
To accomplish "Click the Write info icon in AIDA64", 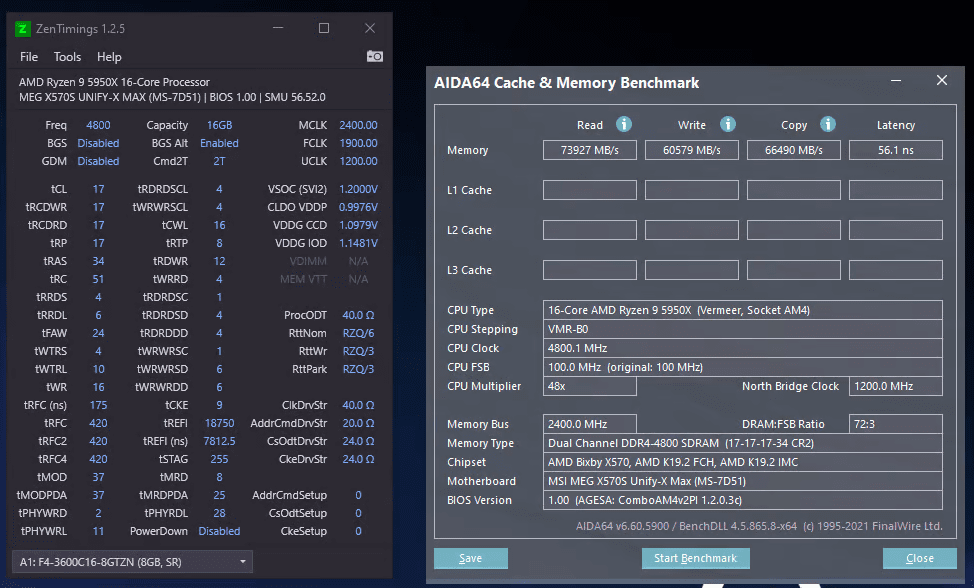I will [x=727, y=124].
